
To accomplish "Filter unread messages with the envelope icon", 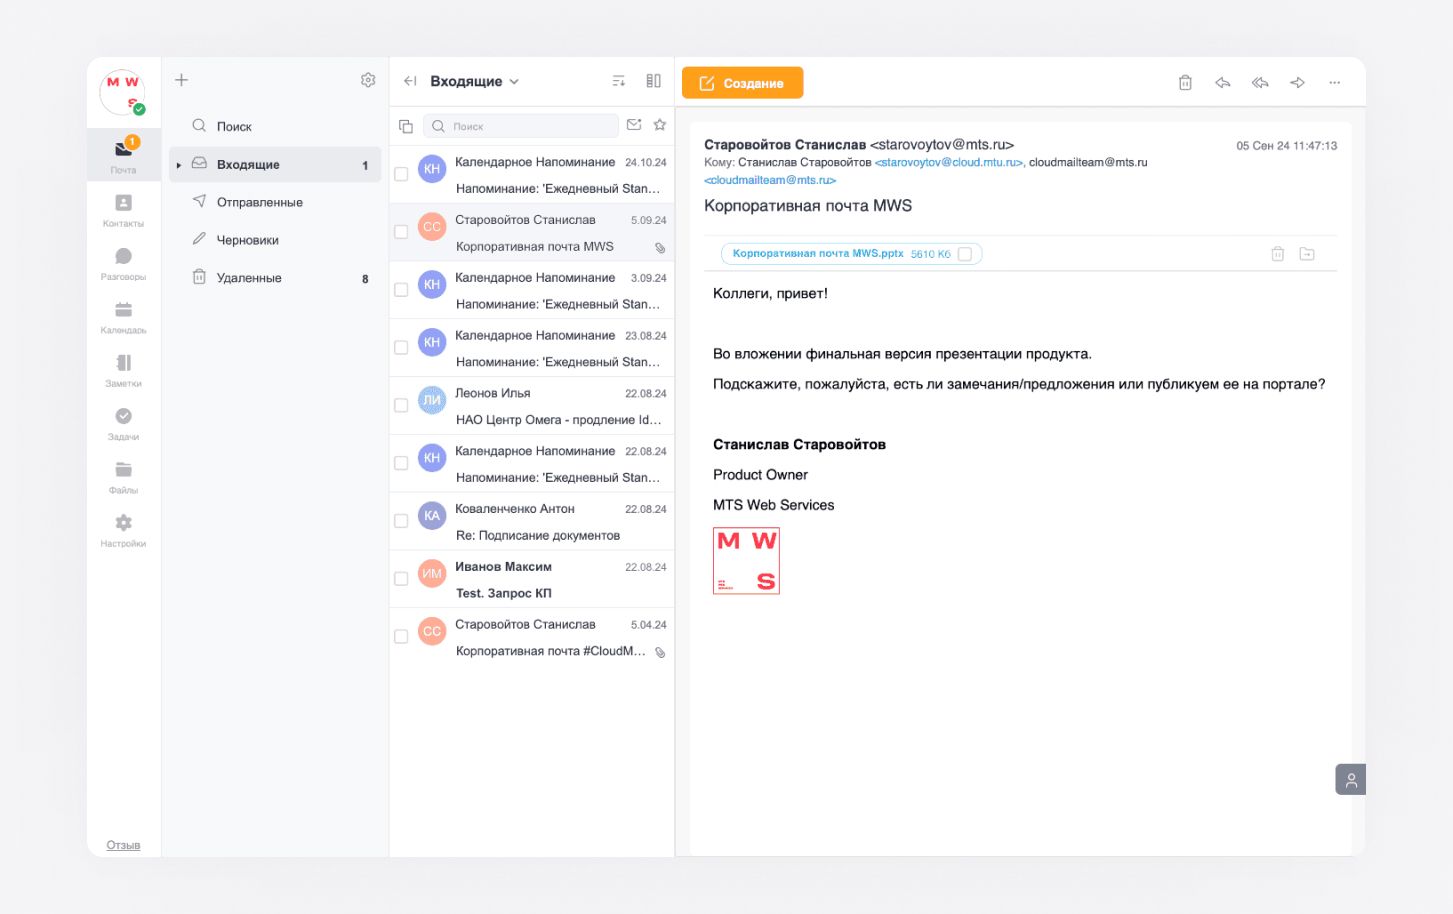I will point(634,125).
